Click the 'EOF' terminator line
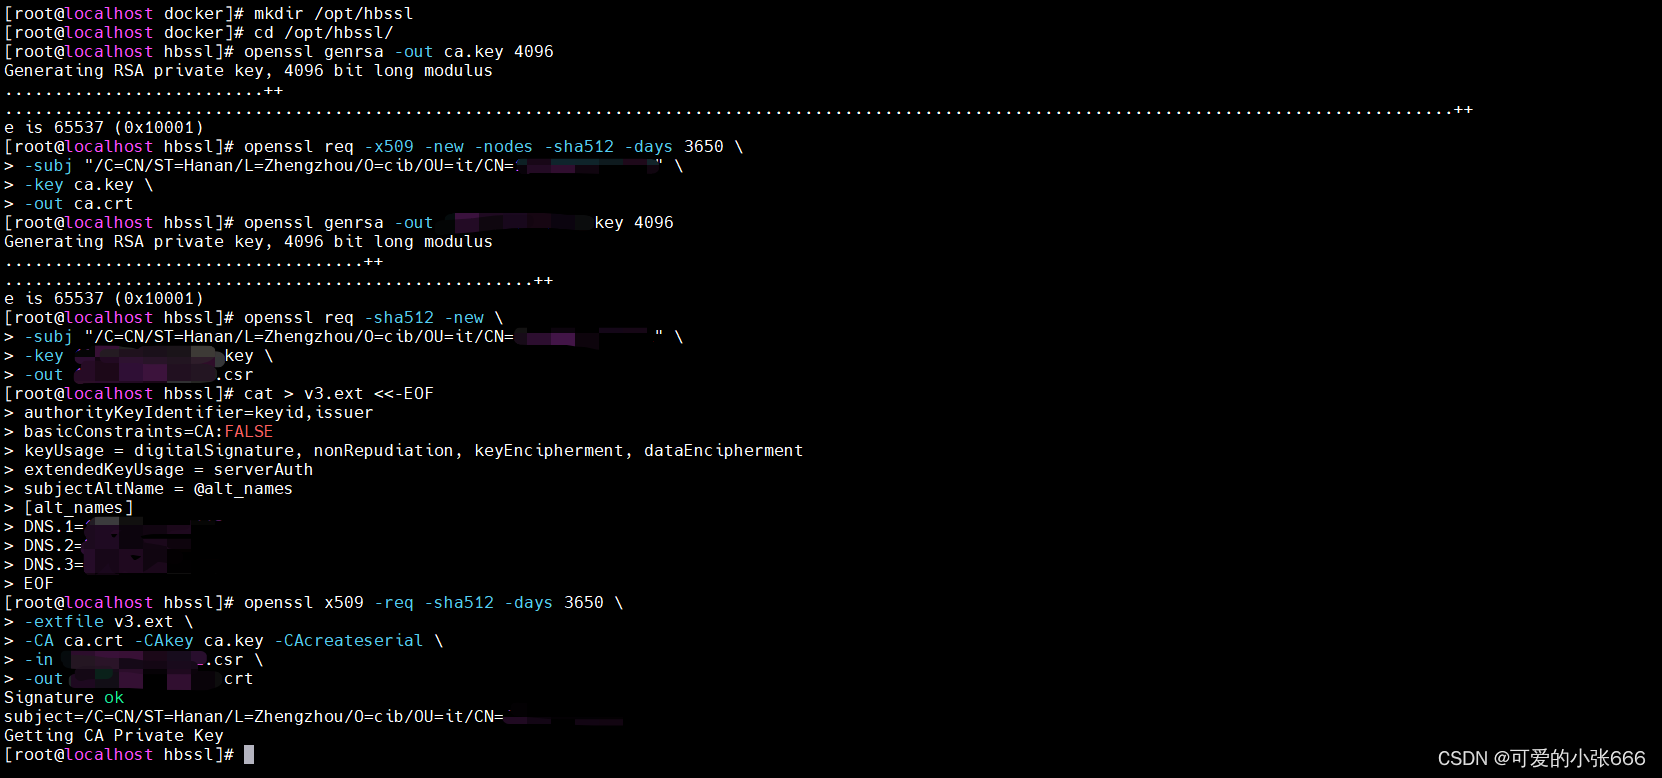This screenshot has width=1662, height=778. [38, 584]
